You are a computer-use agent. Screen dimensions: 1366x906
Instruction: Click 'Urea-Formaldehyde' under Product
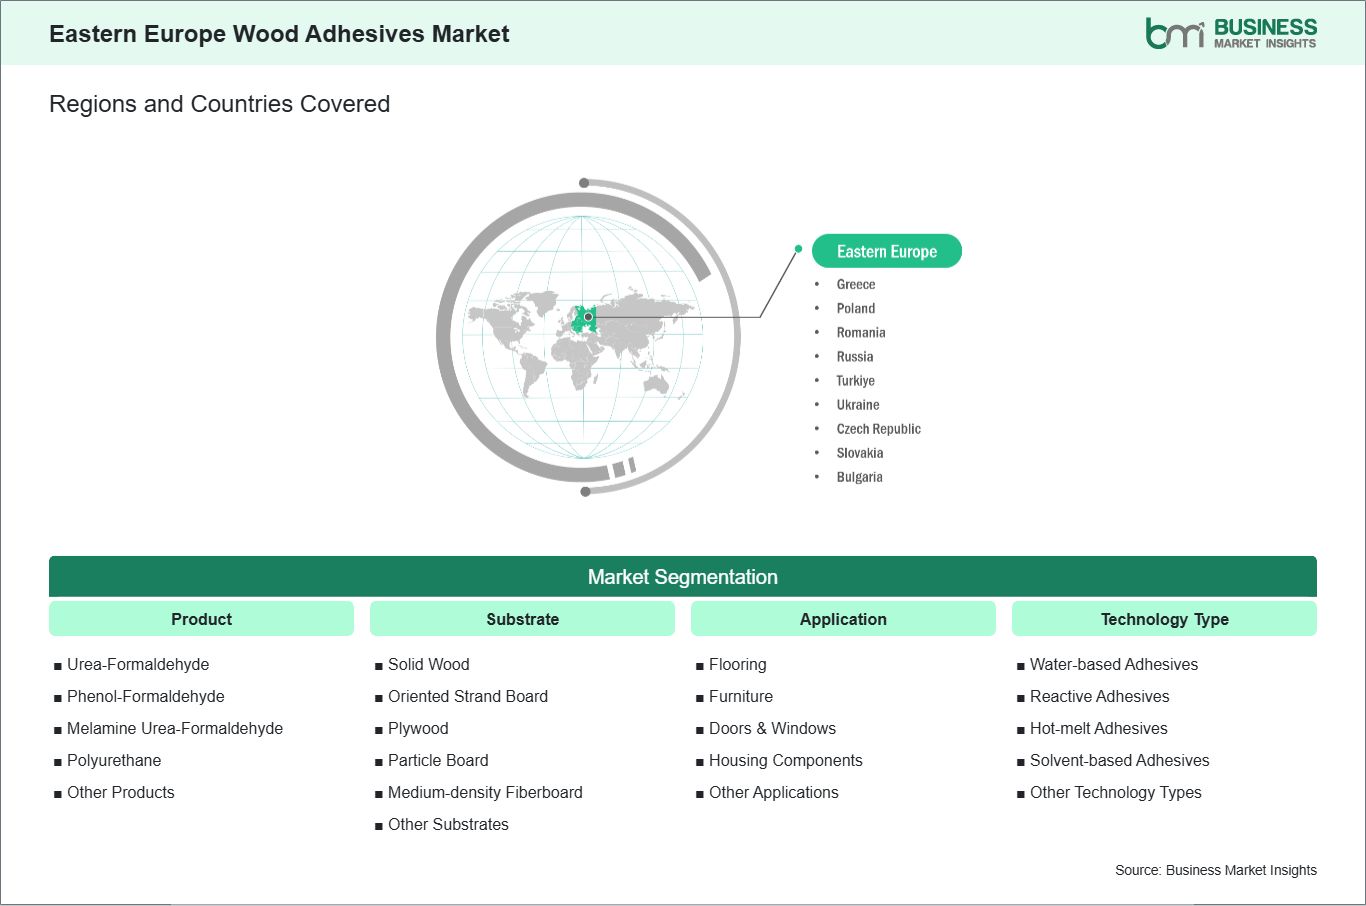click(x=138, y=664)
